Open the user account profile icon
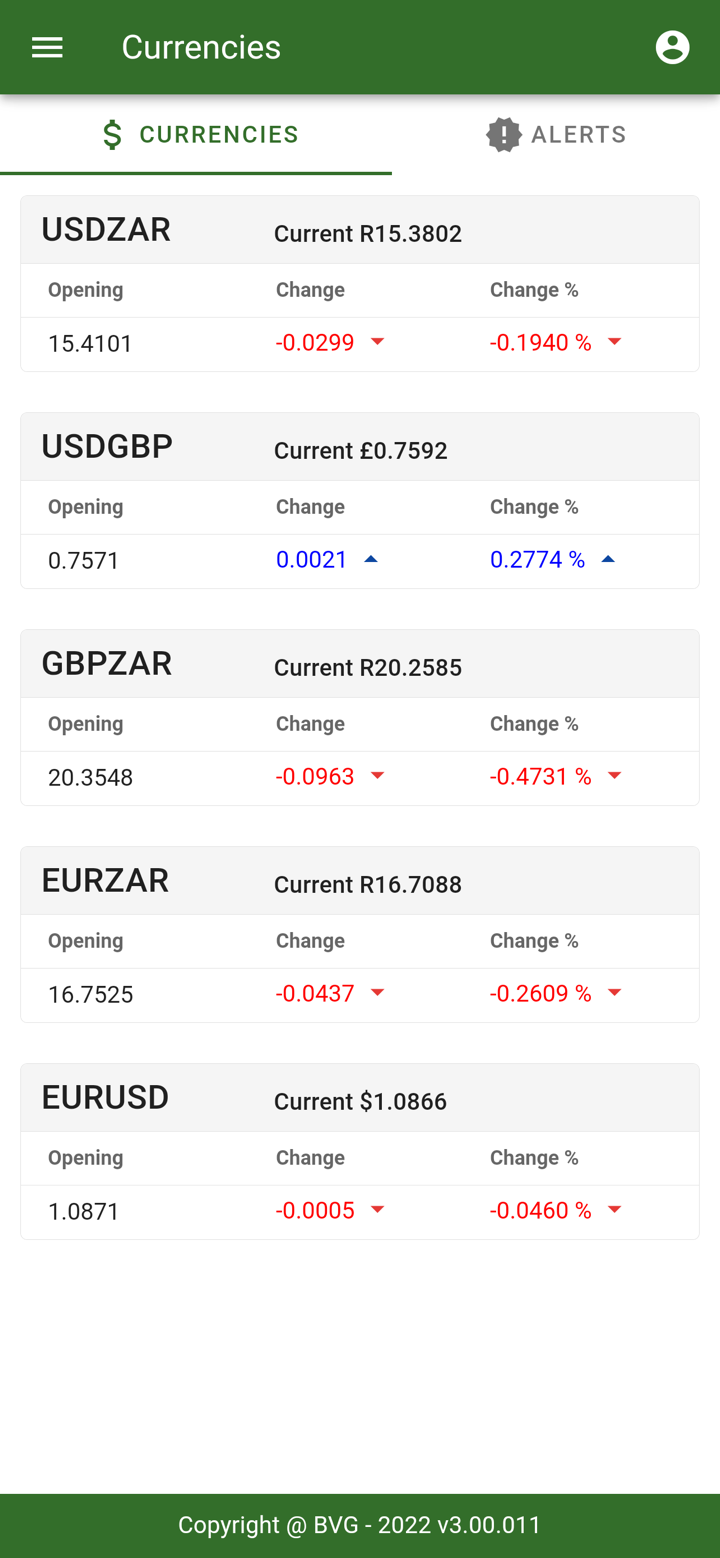720x1558 pixels. pyautogui.click(x=672, y=47)
